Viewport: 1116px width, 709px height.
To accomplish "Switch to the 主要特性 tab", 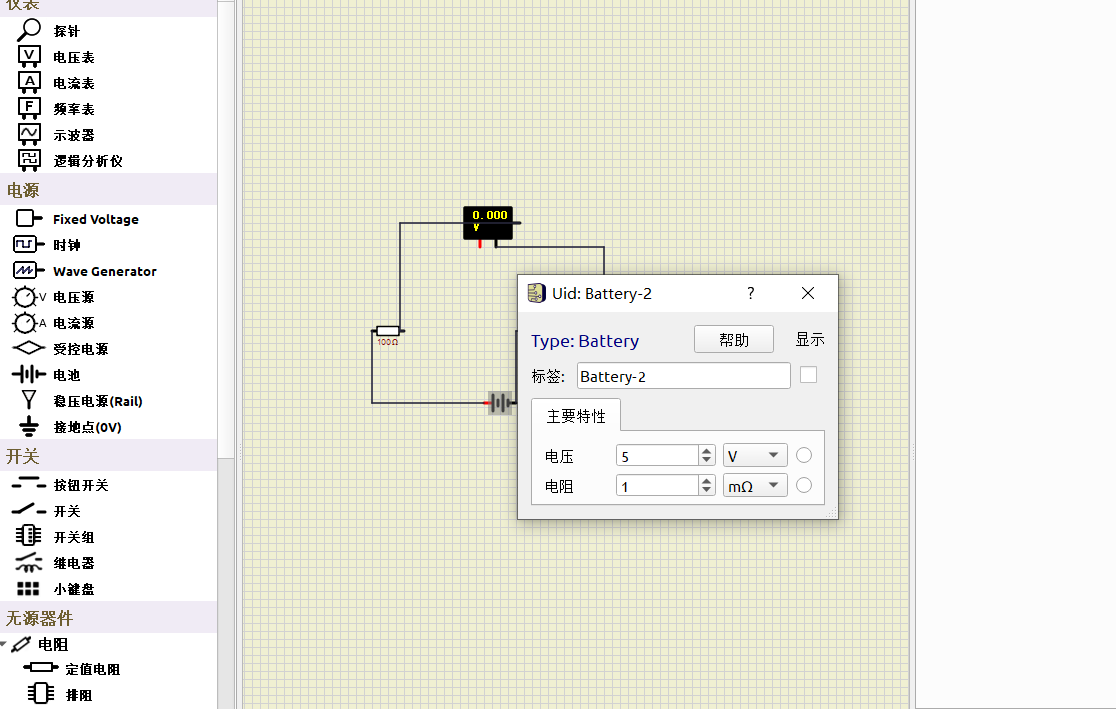I will [576, 416].
